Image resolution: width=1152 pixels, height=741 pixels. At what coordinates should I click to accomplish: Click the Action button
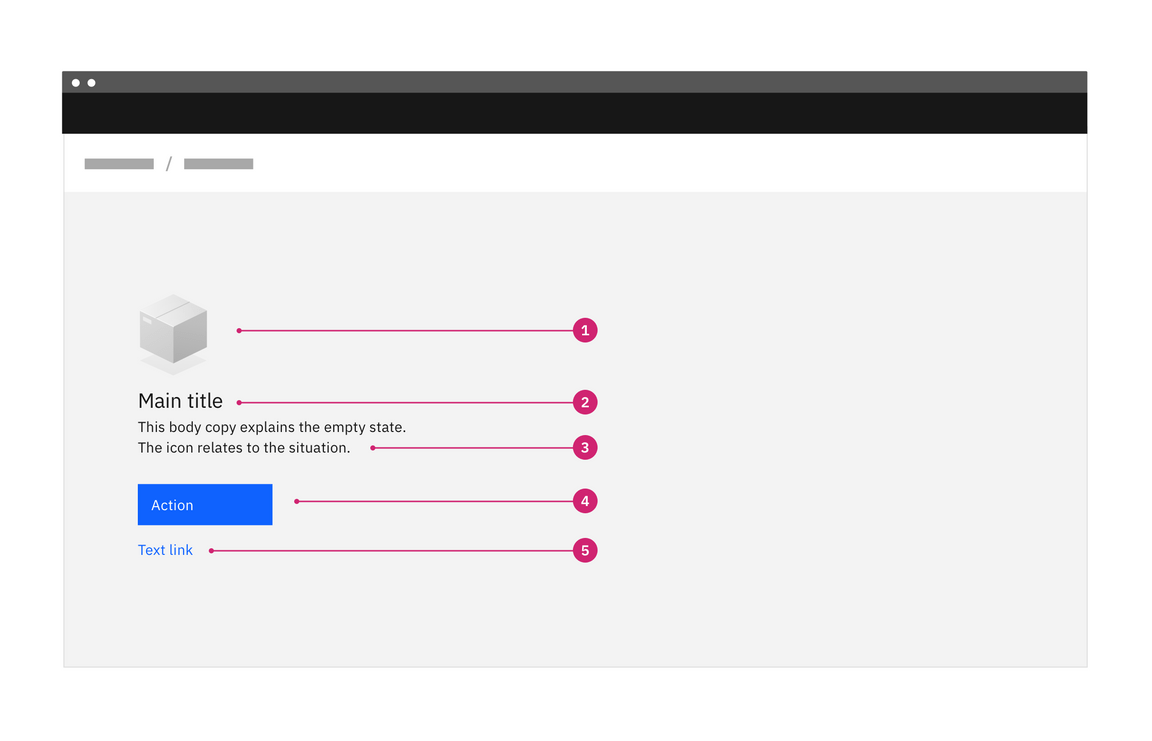pos(204,504)
